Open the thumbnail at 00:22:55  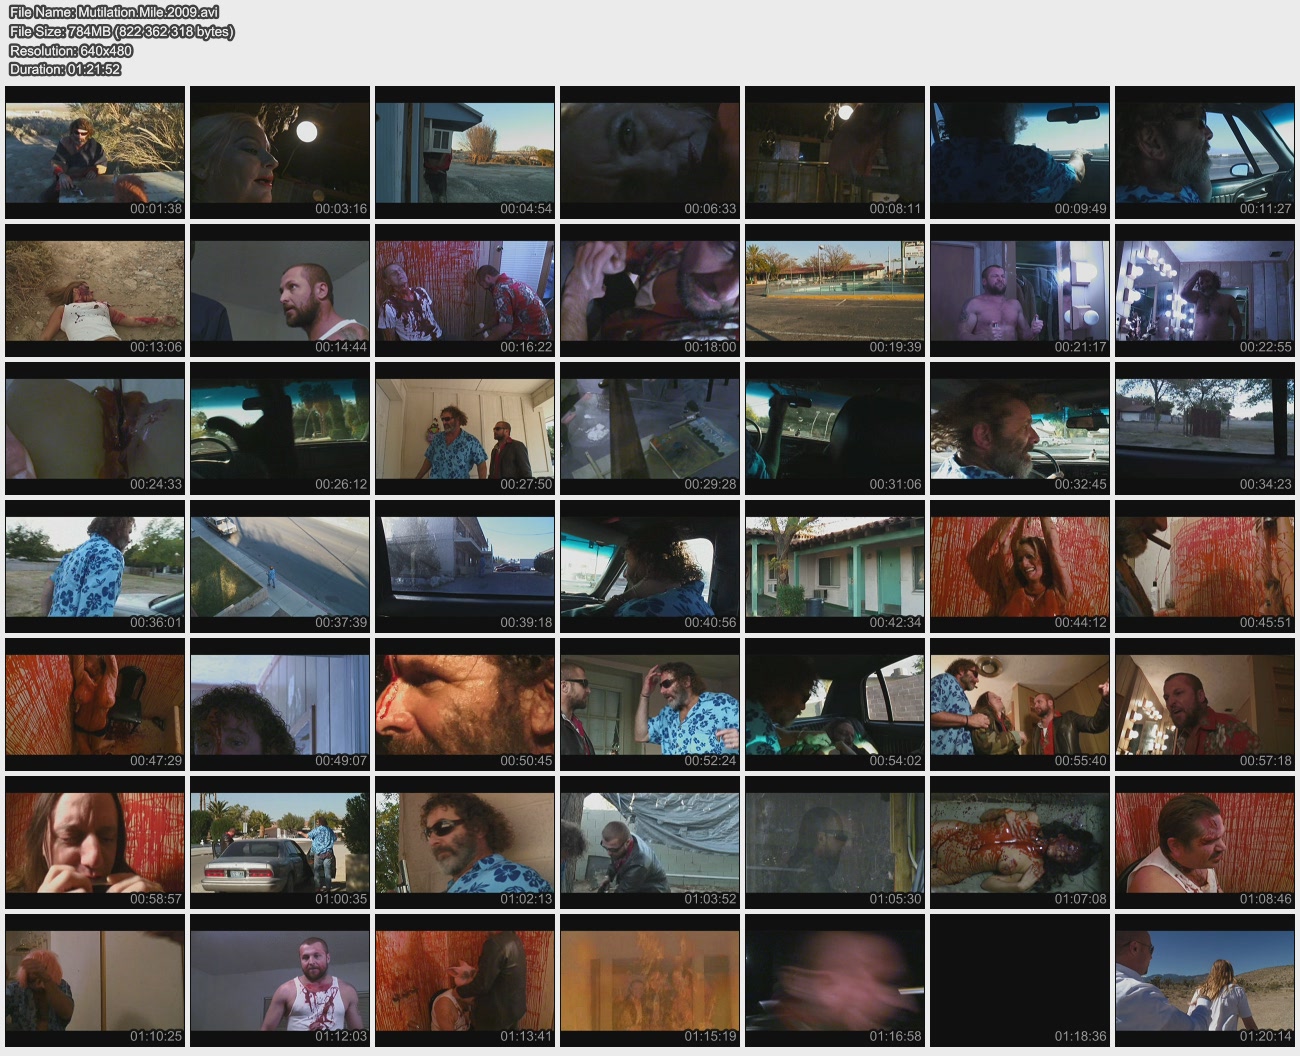point(1204,290)
